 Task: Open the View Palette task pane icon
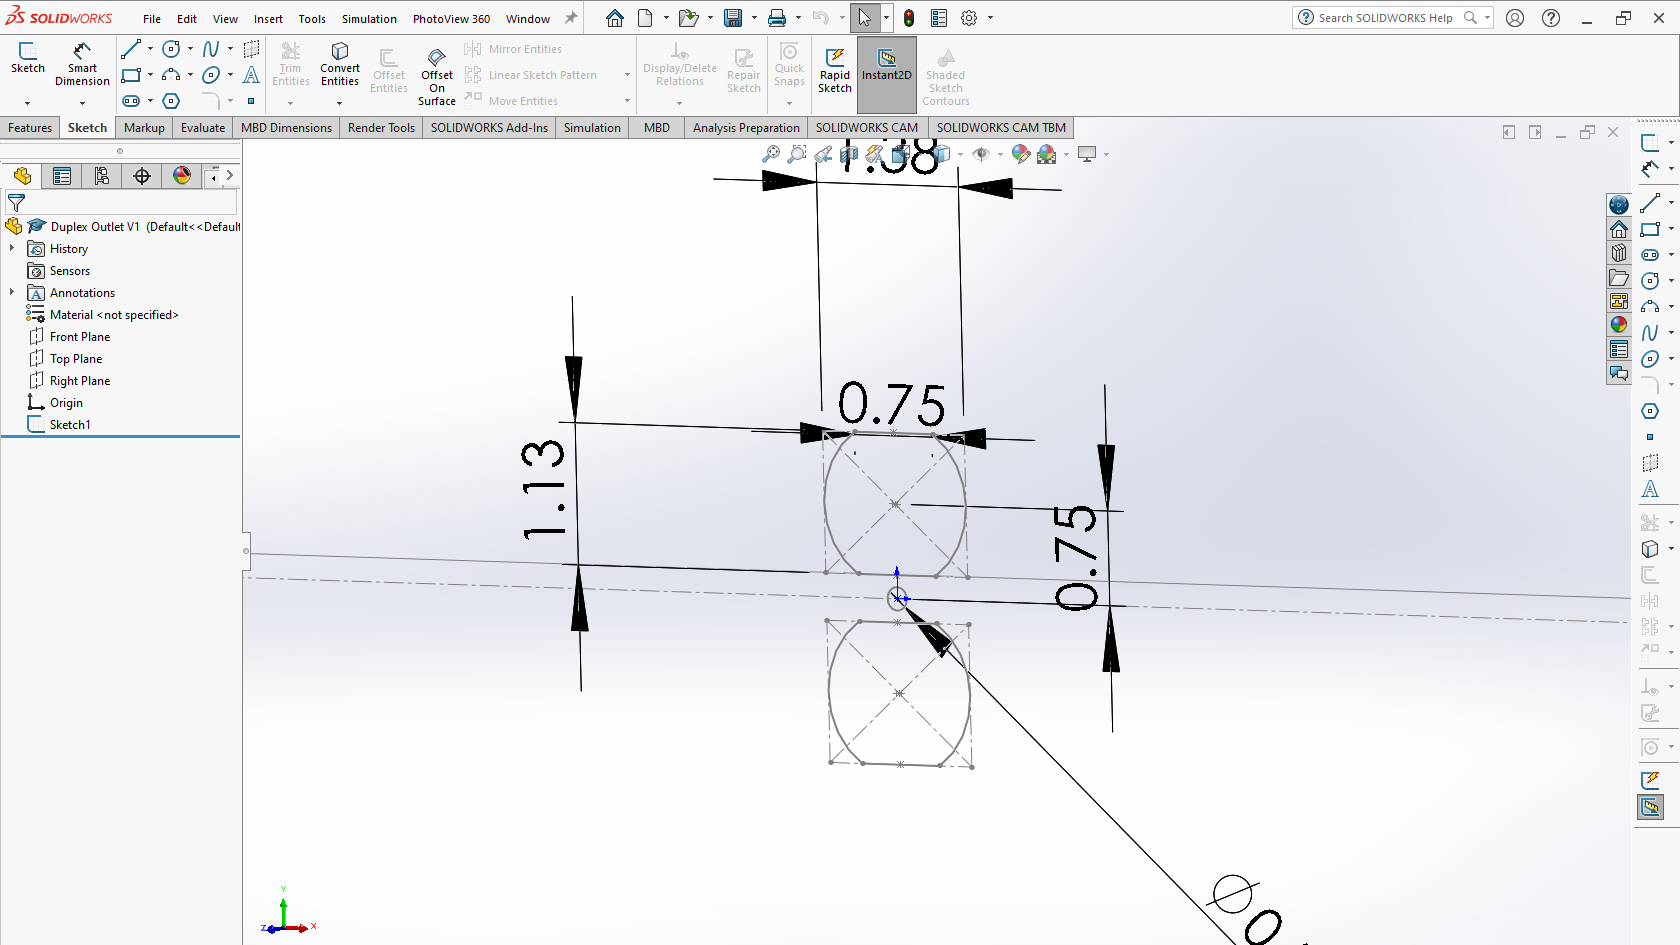[1619, 301]
